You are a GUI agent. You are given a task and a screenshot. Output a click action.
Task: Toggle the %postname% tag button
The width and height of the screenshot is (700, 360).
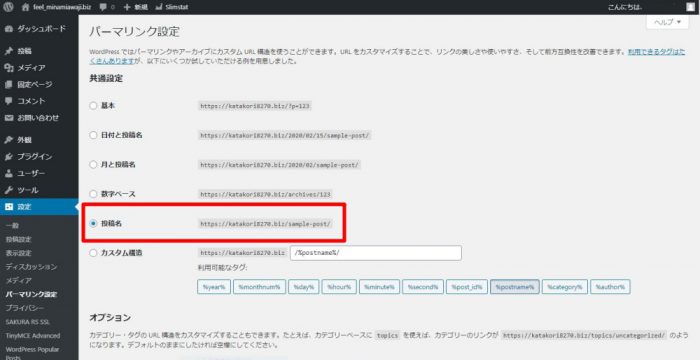(515, 287)
